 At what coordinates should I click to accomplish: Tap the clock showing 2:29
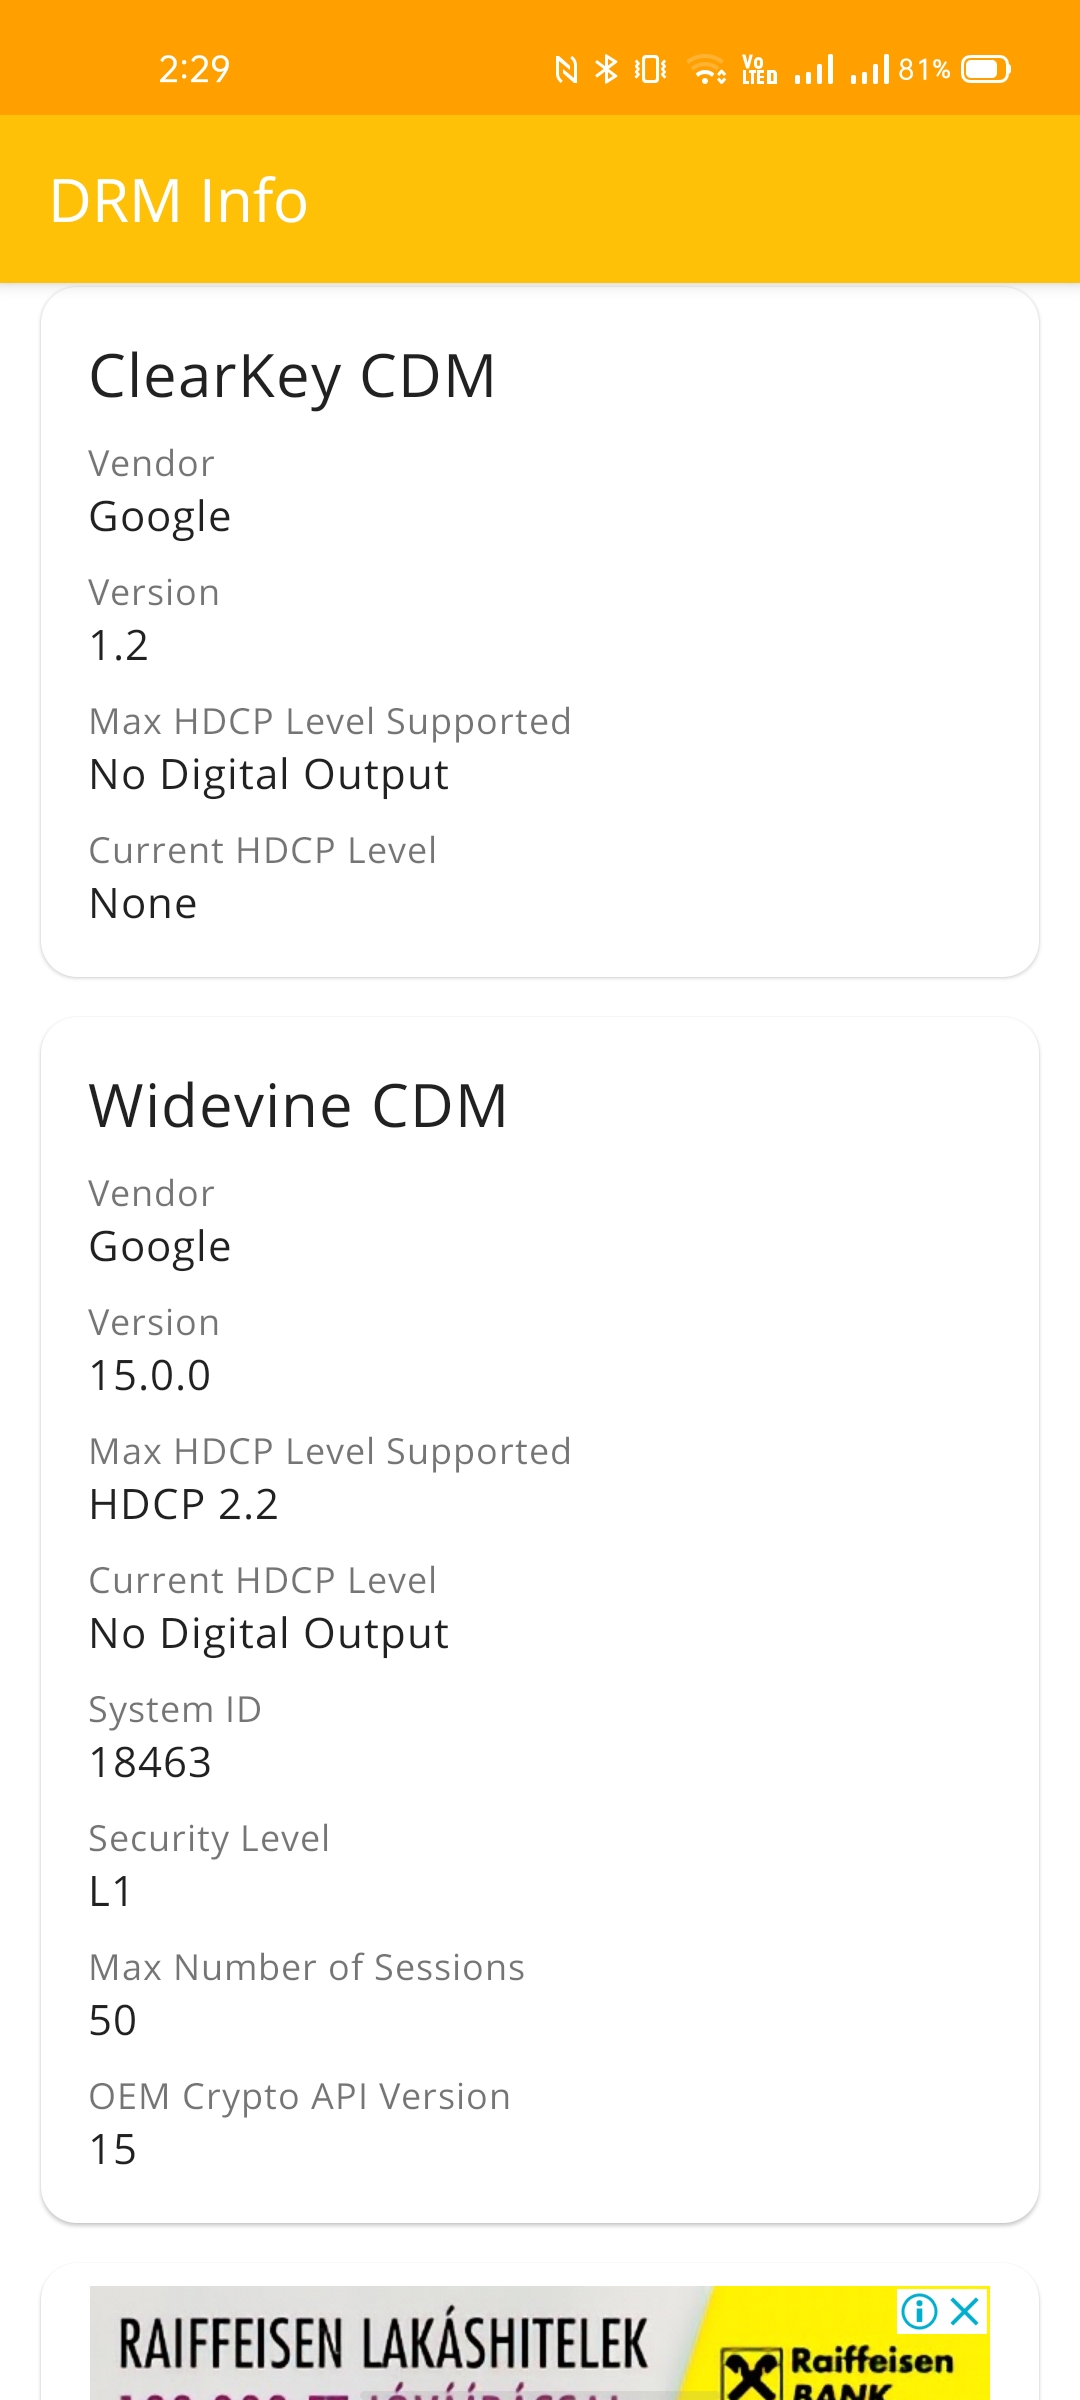click(195, 69)
